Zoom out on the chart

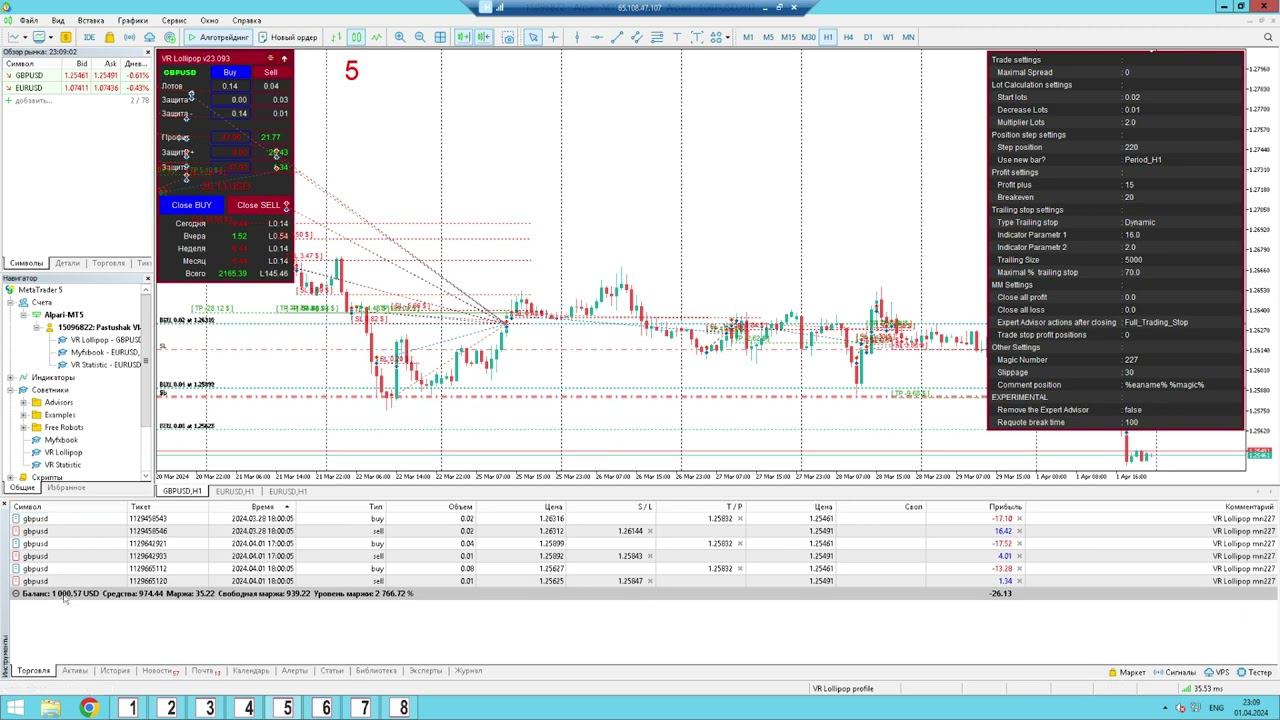click(x=420, y=37)
